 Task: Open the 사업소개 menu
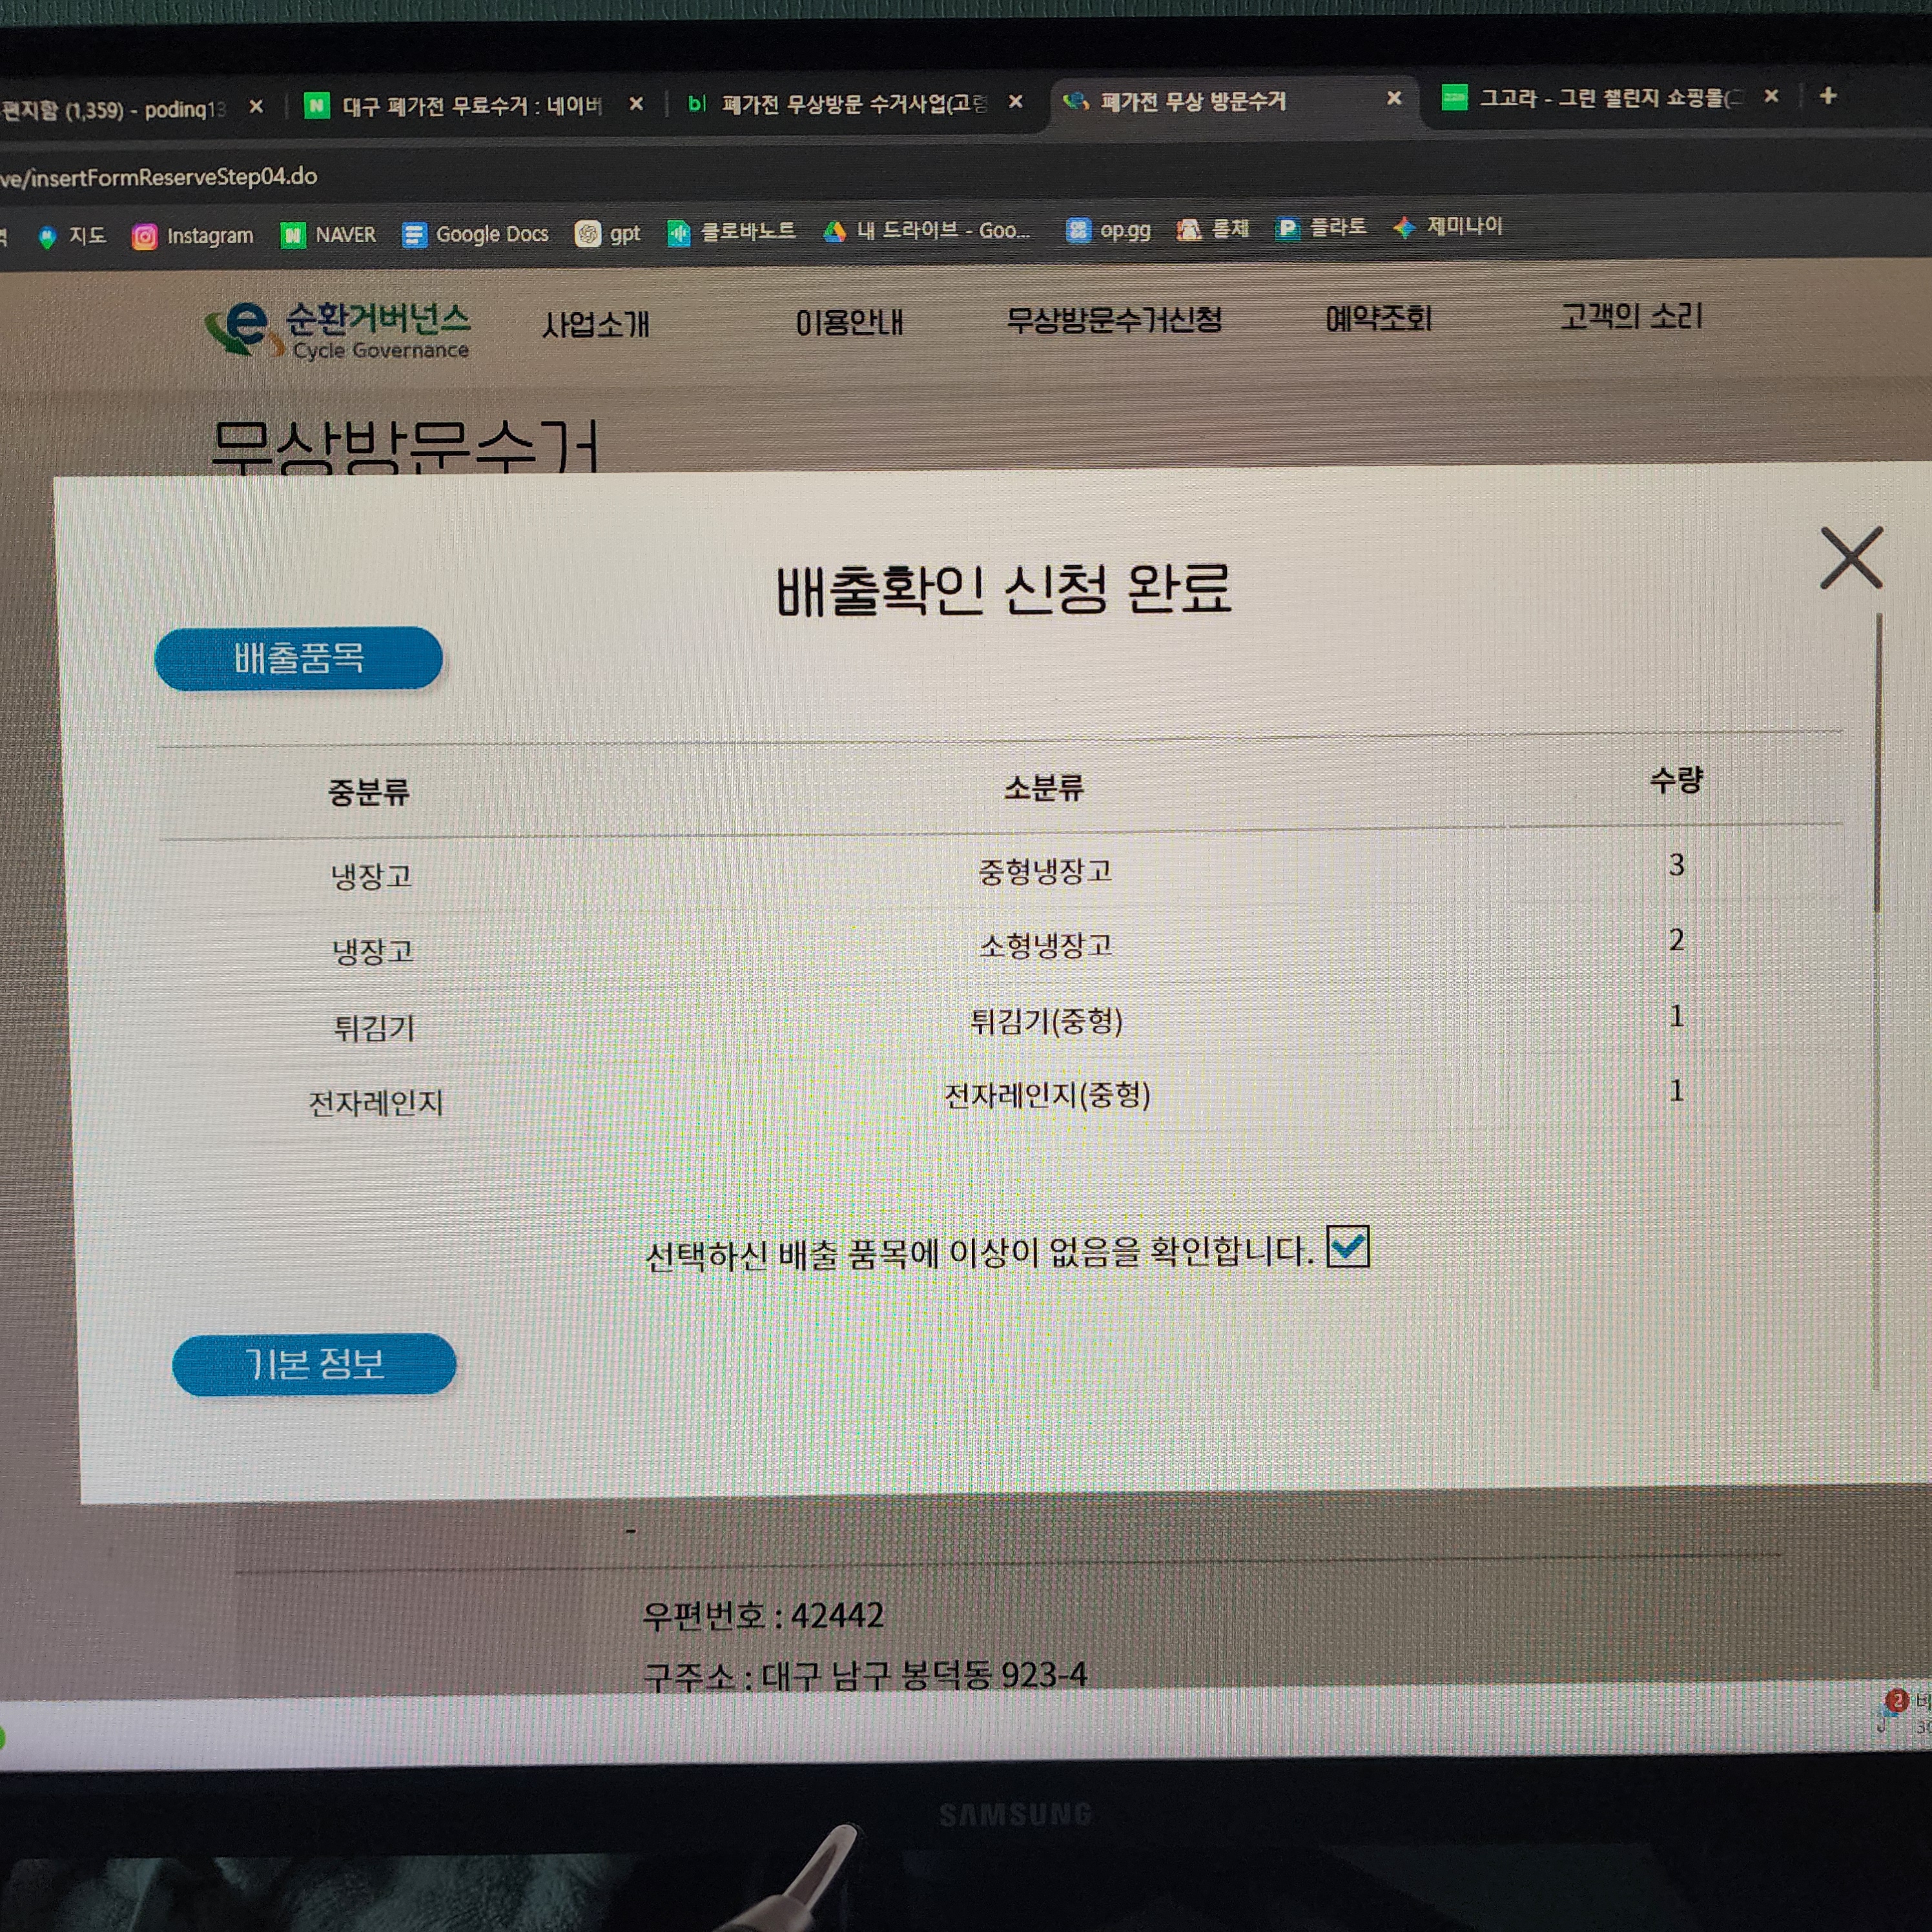[596, 324]
